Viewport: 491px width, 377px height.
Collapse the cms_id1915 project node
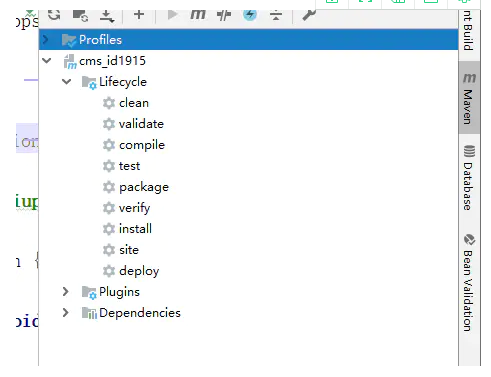(x=47, y=61)
